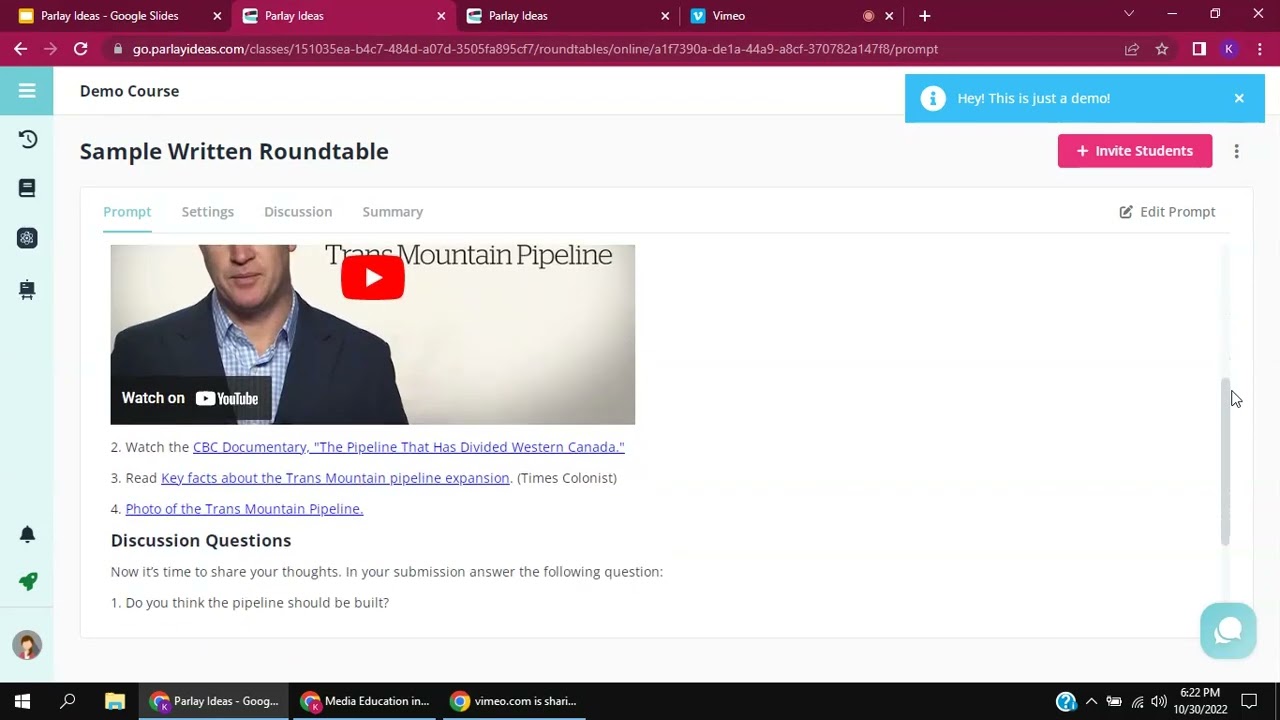The width and height of the screenshot is (1280, 720).
Task: Open Windows taskbar search
Action: click(68, 701)
